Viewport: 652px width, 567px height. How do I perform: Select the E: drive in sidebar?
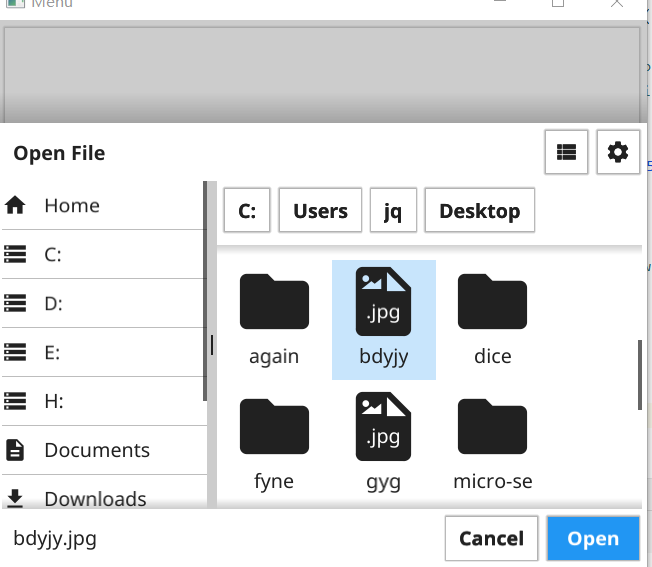53,352
